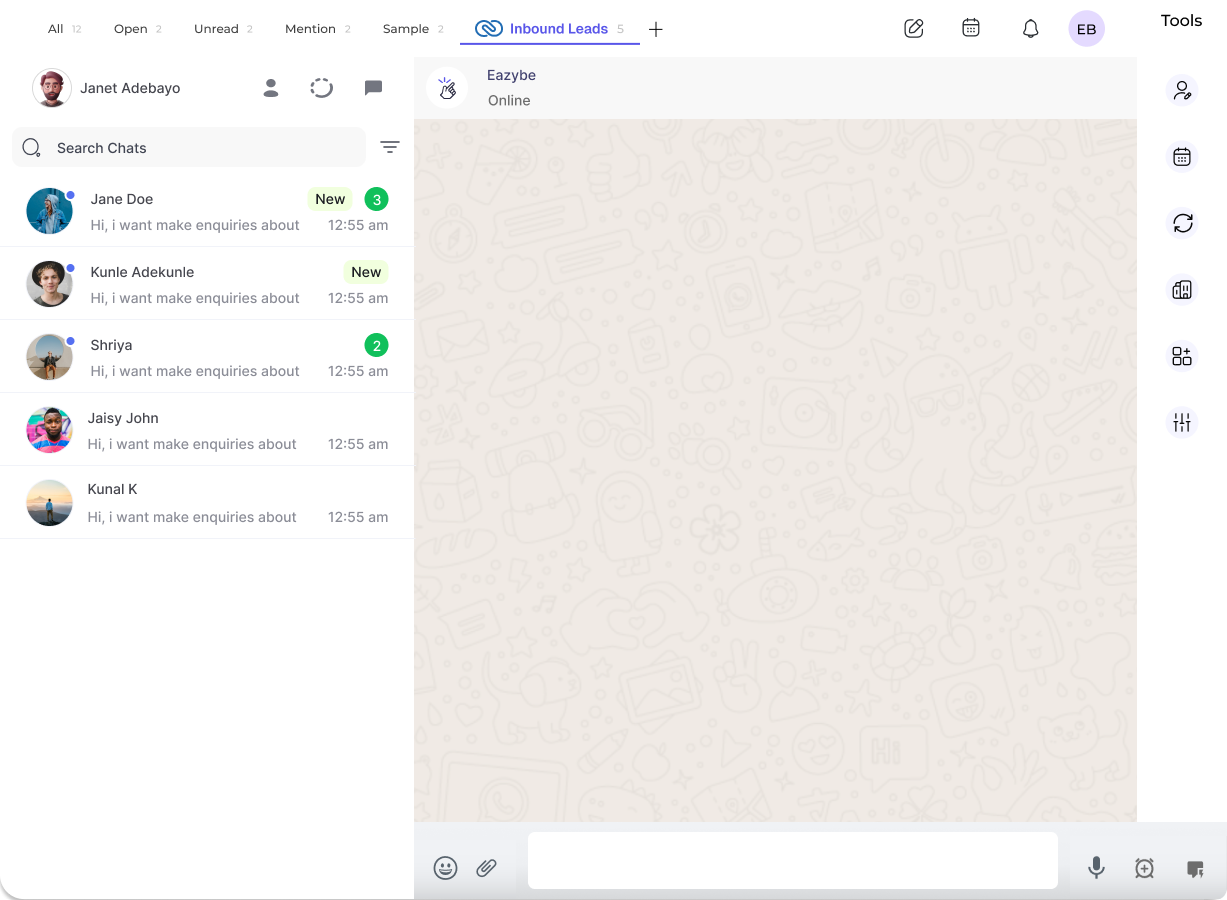
Task: Click Kunal K's avatar
Action: [49, 503]
